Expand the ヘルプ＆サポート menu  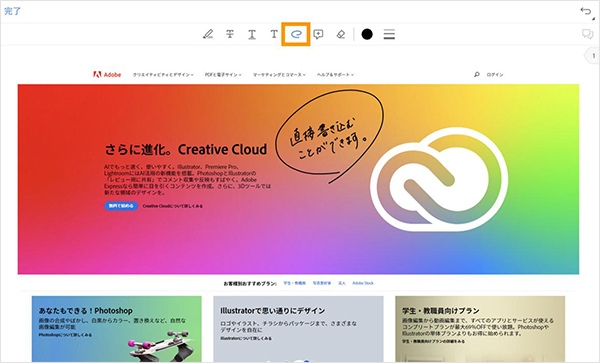click(335, 75)
